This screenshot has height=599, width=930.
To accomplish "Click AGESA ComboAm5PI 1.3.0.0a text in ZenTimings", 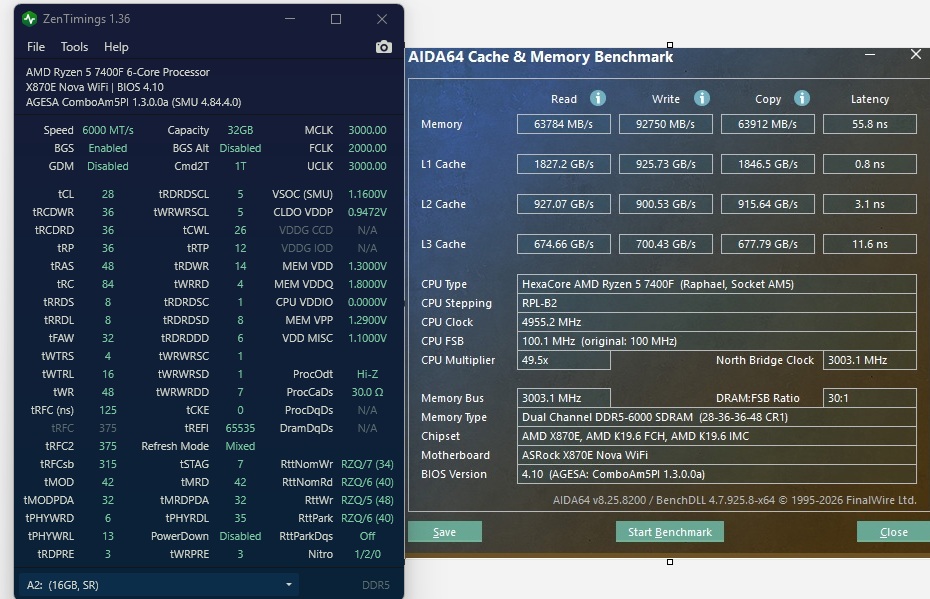I will click(x=133, y=102).
